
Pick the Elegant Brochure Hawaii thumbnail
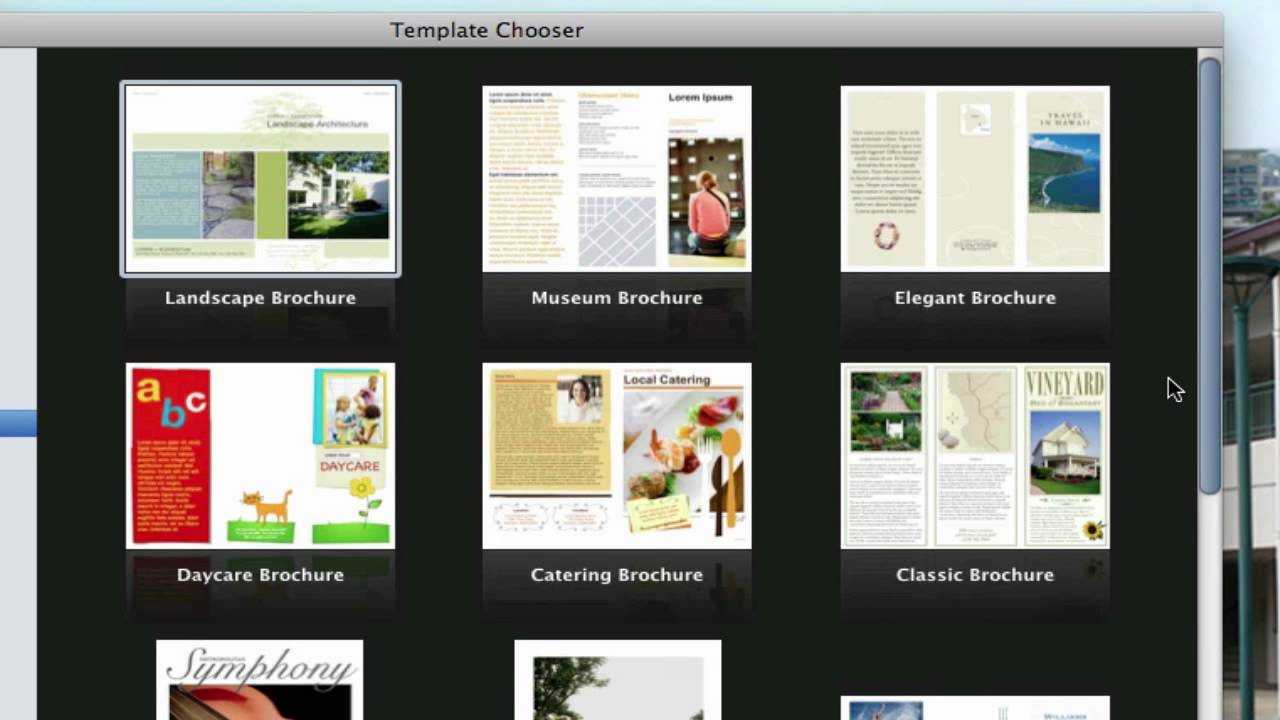(975, 178)
